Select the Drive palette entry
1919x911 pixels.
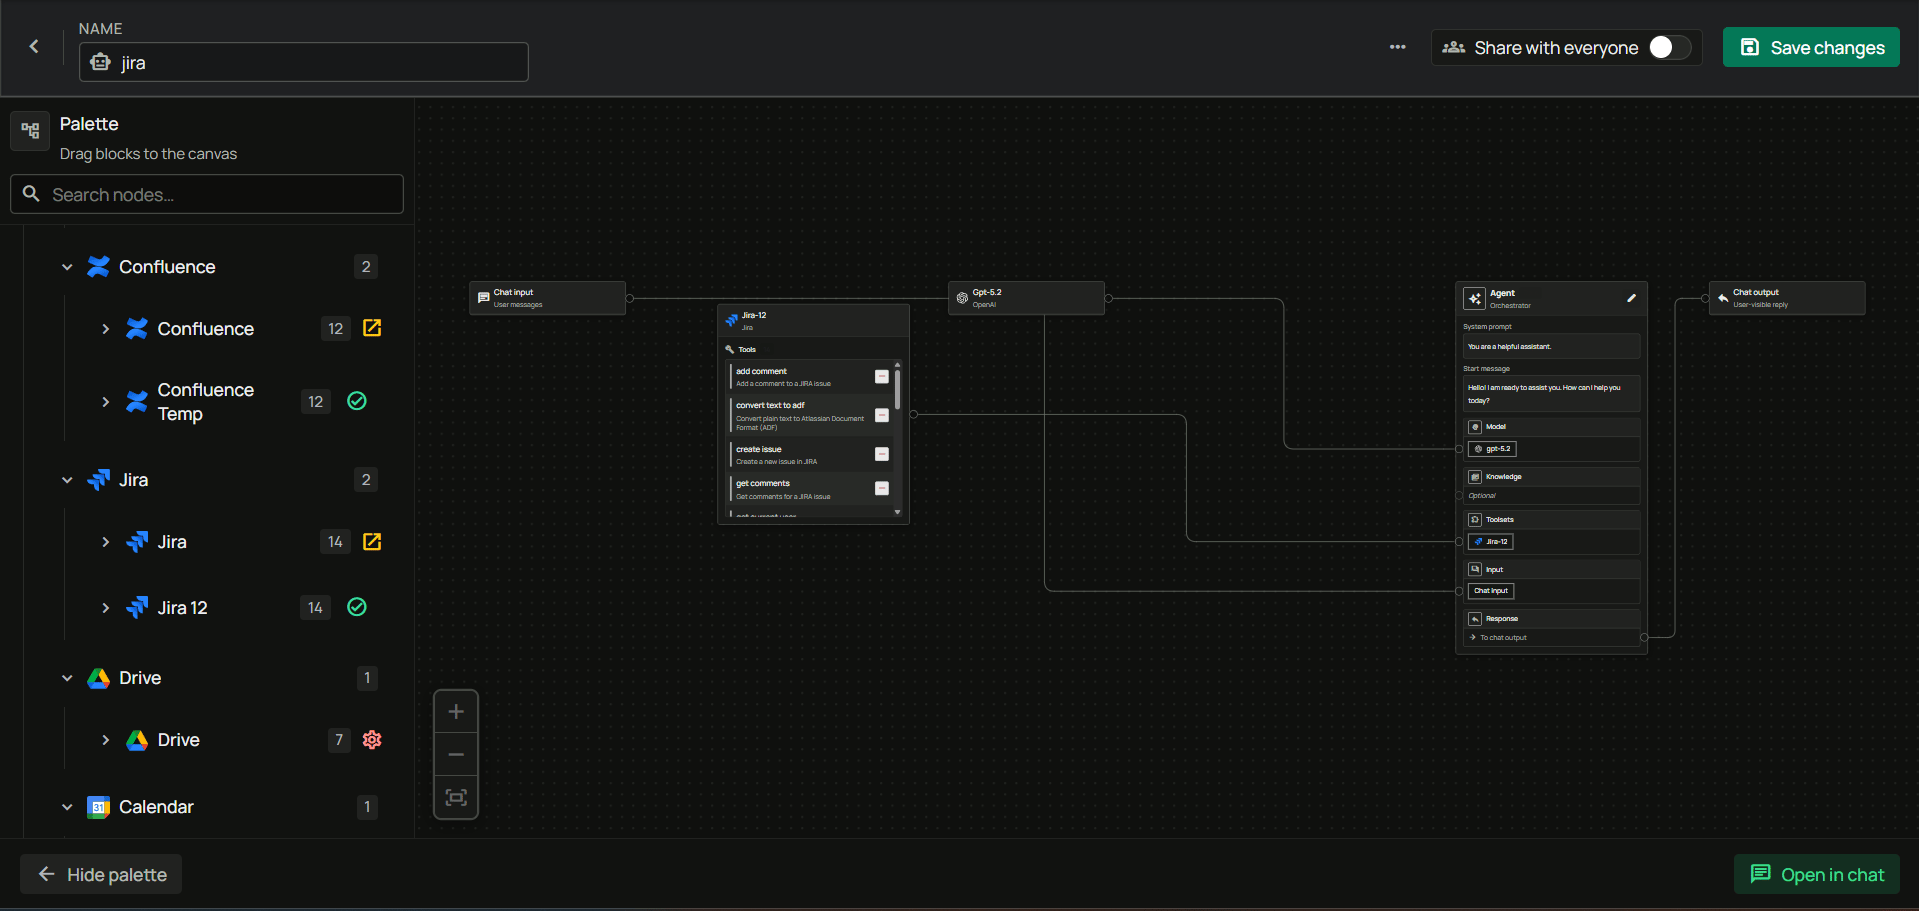click(x=178, y=740)
